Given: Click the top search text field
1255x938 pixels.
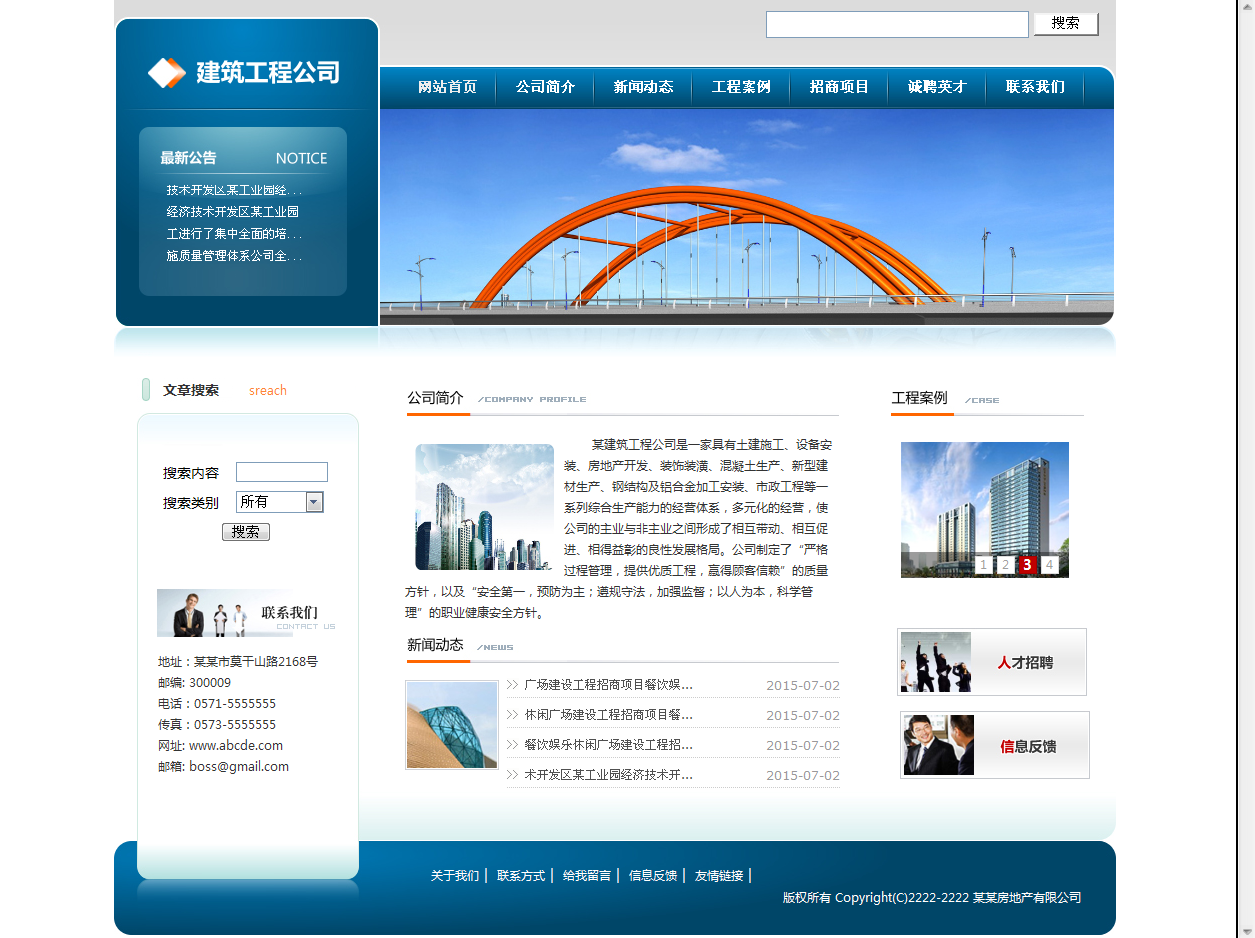Looking at the screenshot, I should (897, 24).
